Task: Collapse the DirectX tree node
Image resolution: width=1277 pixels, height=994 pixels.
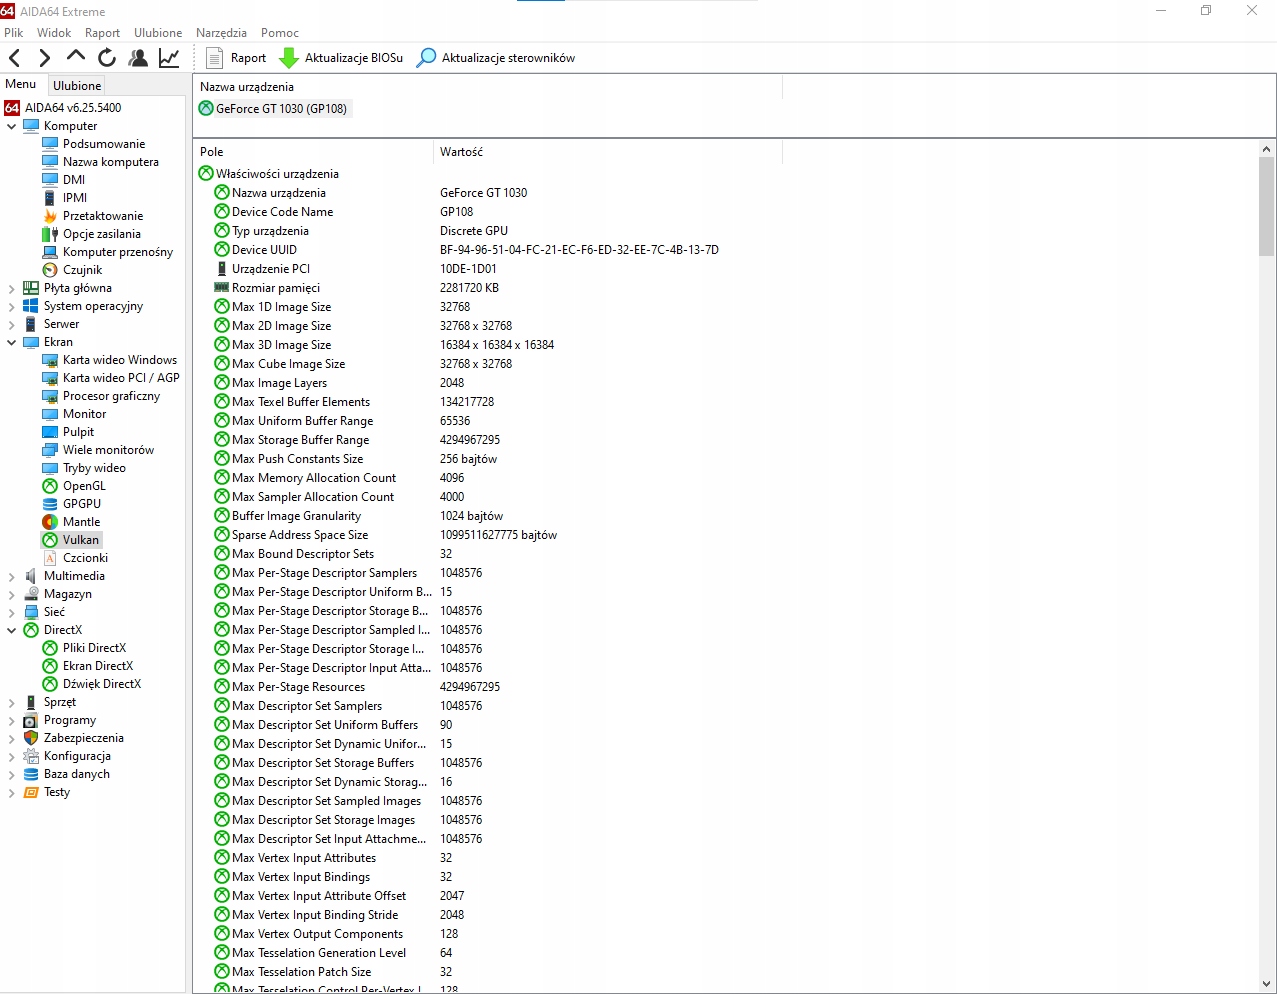Action: [11, 630]
